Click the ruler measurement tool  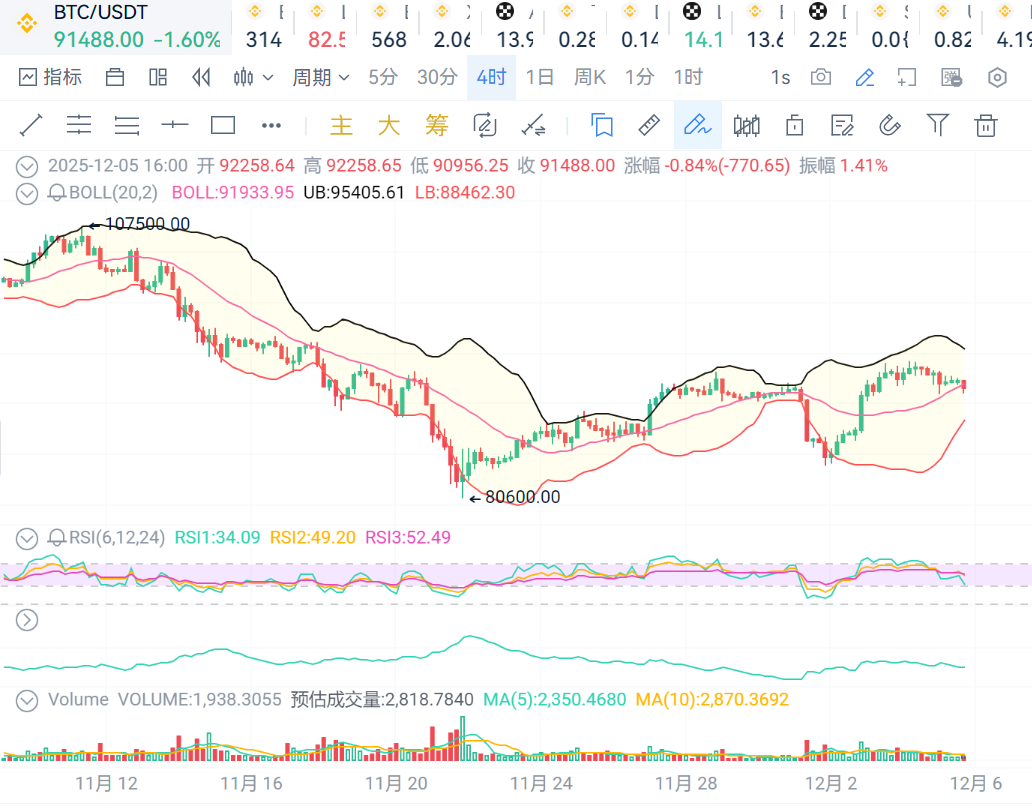[x=649, y=125]
